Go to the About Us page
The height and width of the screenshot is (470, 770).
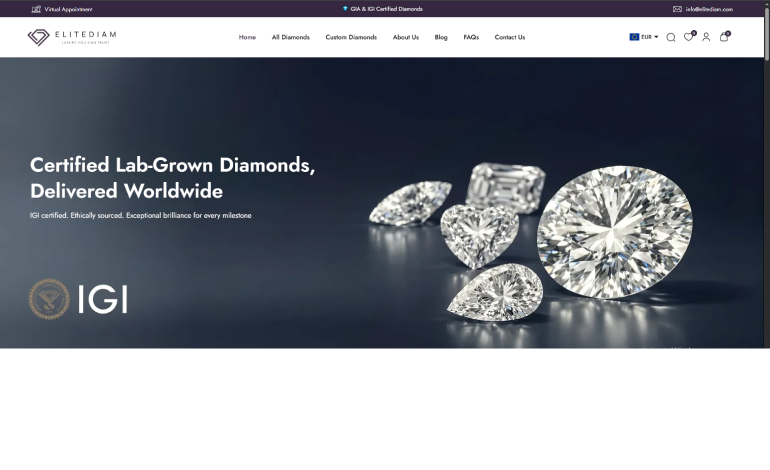[x=406, y=37]
